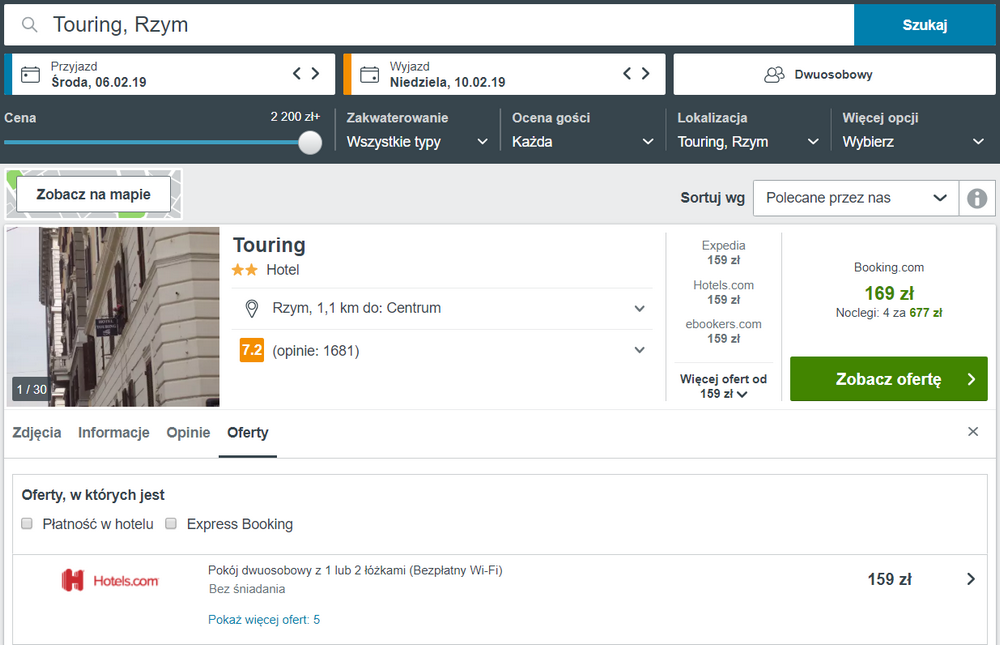The width and height of the screenshot is (1000, 645).
Task: Advance departure date with next arrow
Action: pyautogui.click(x=645, y=73)
